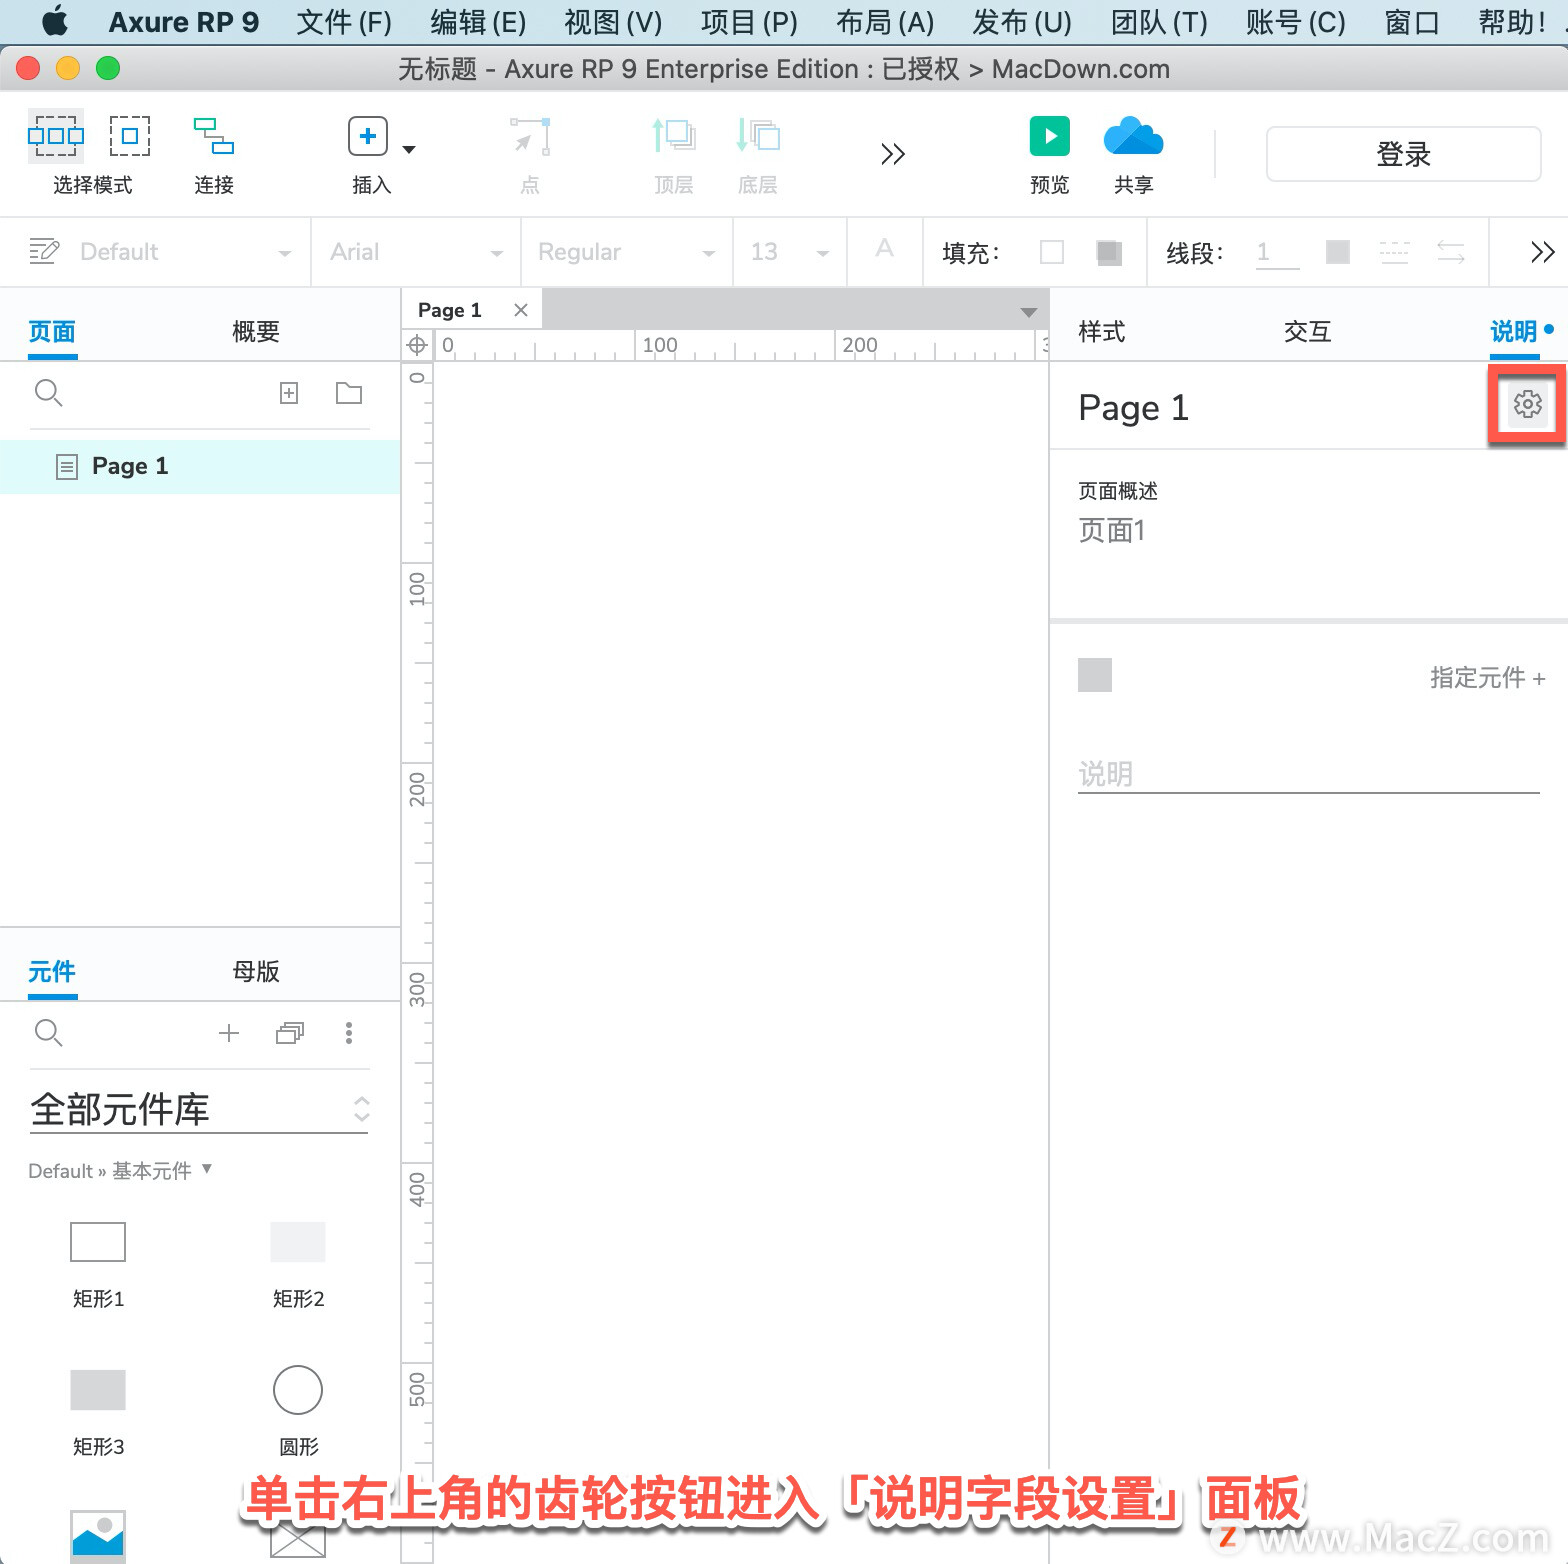Select the intersected selection mode icon
The width and height of the screenshot is (1568, 1564).
click(x=56, y=136)
